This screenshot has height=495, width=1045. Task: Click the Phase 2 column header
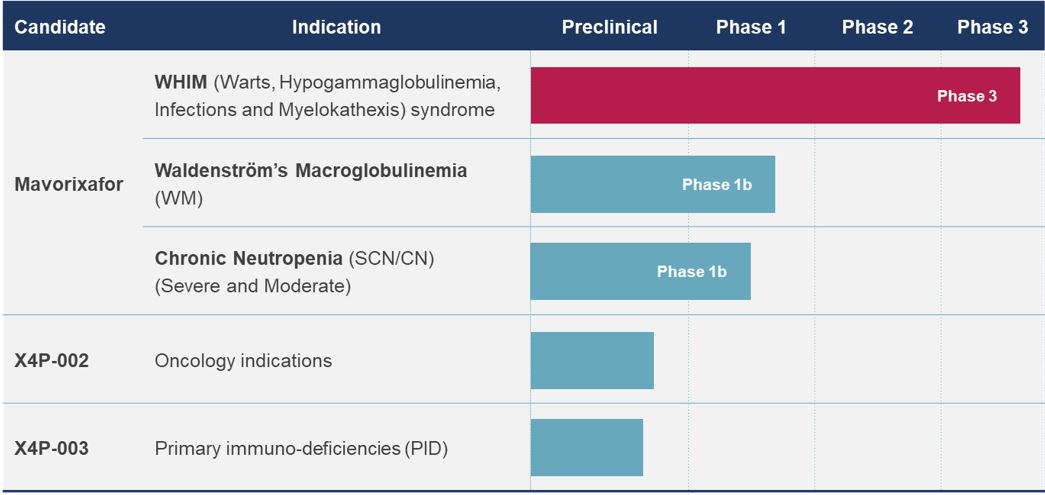877,27
